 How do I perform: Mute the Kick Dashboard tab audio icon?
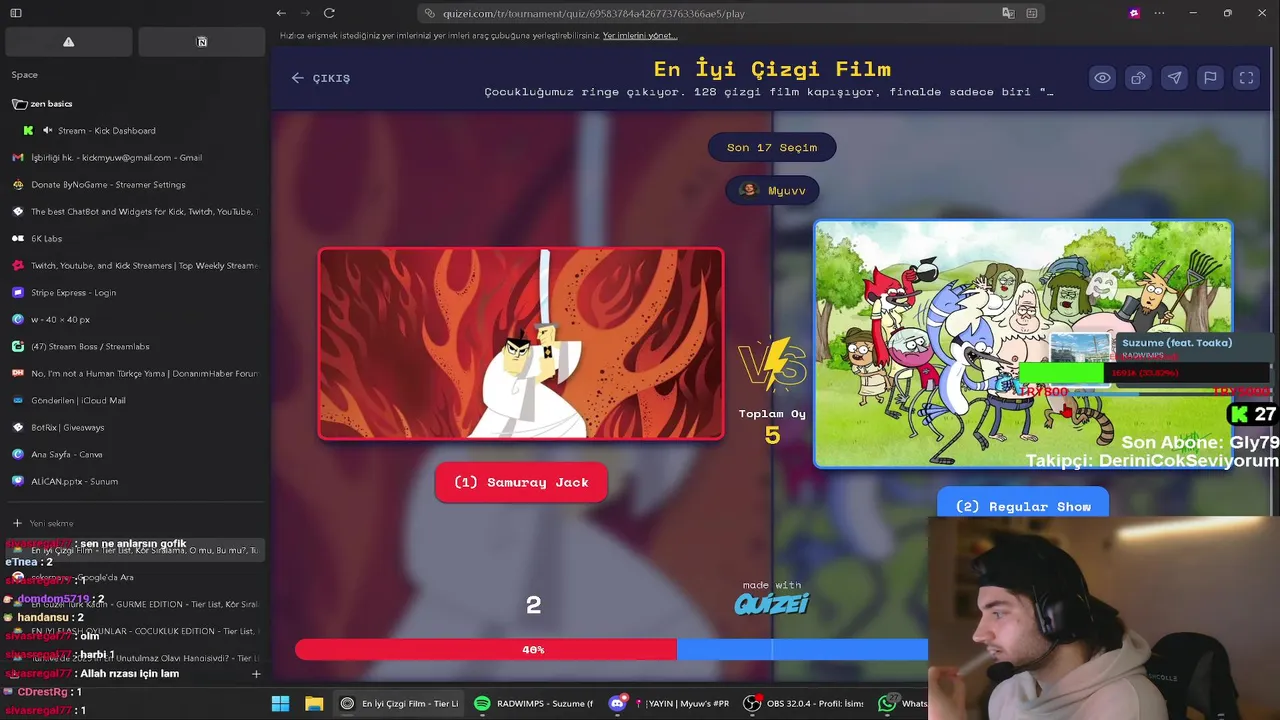point(47,131)
